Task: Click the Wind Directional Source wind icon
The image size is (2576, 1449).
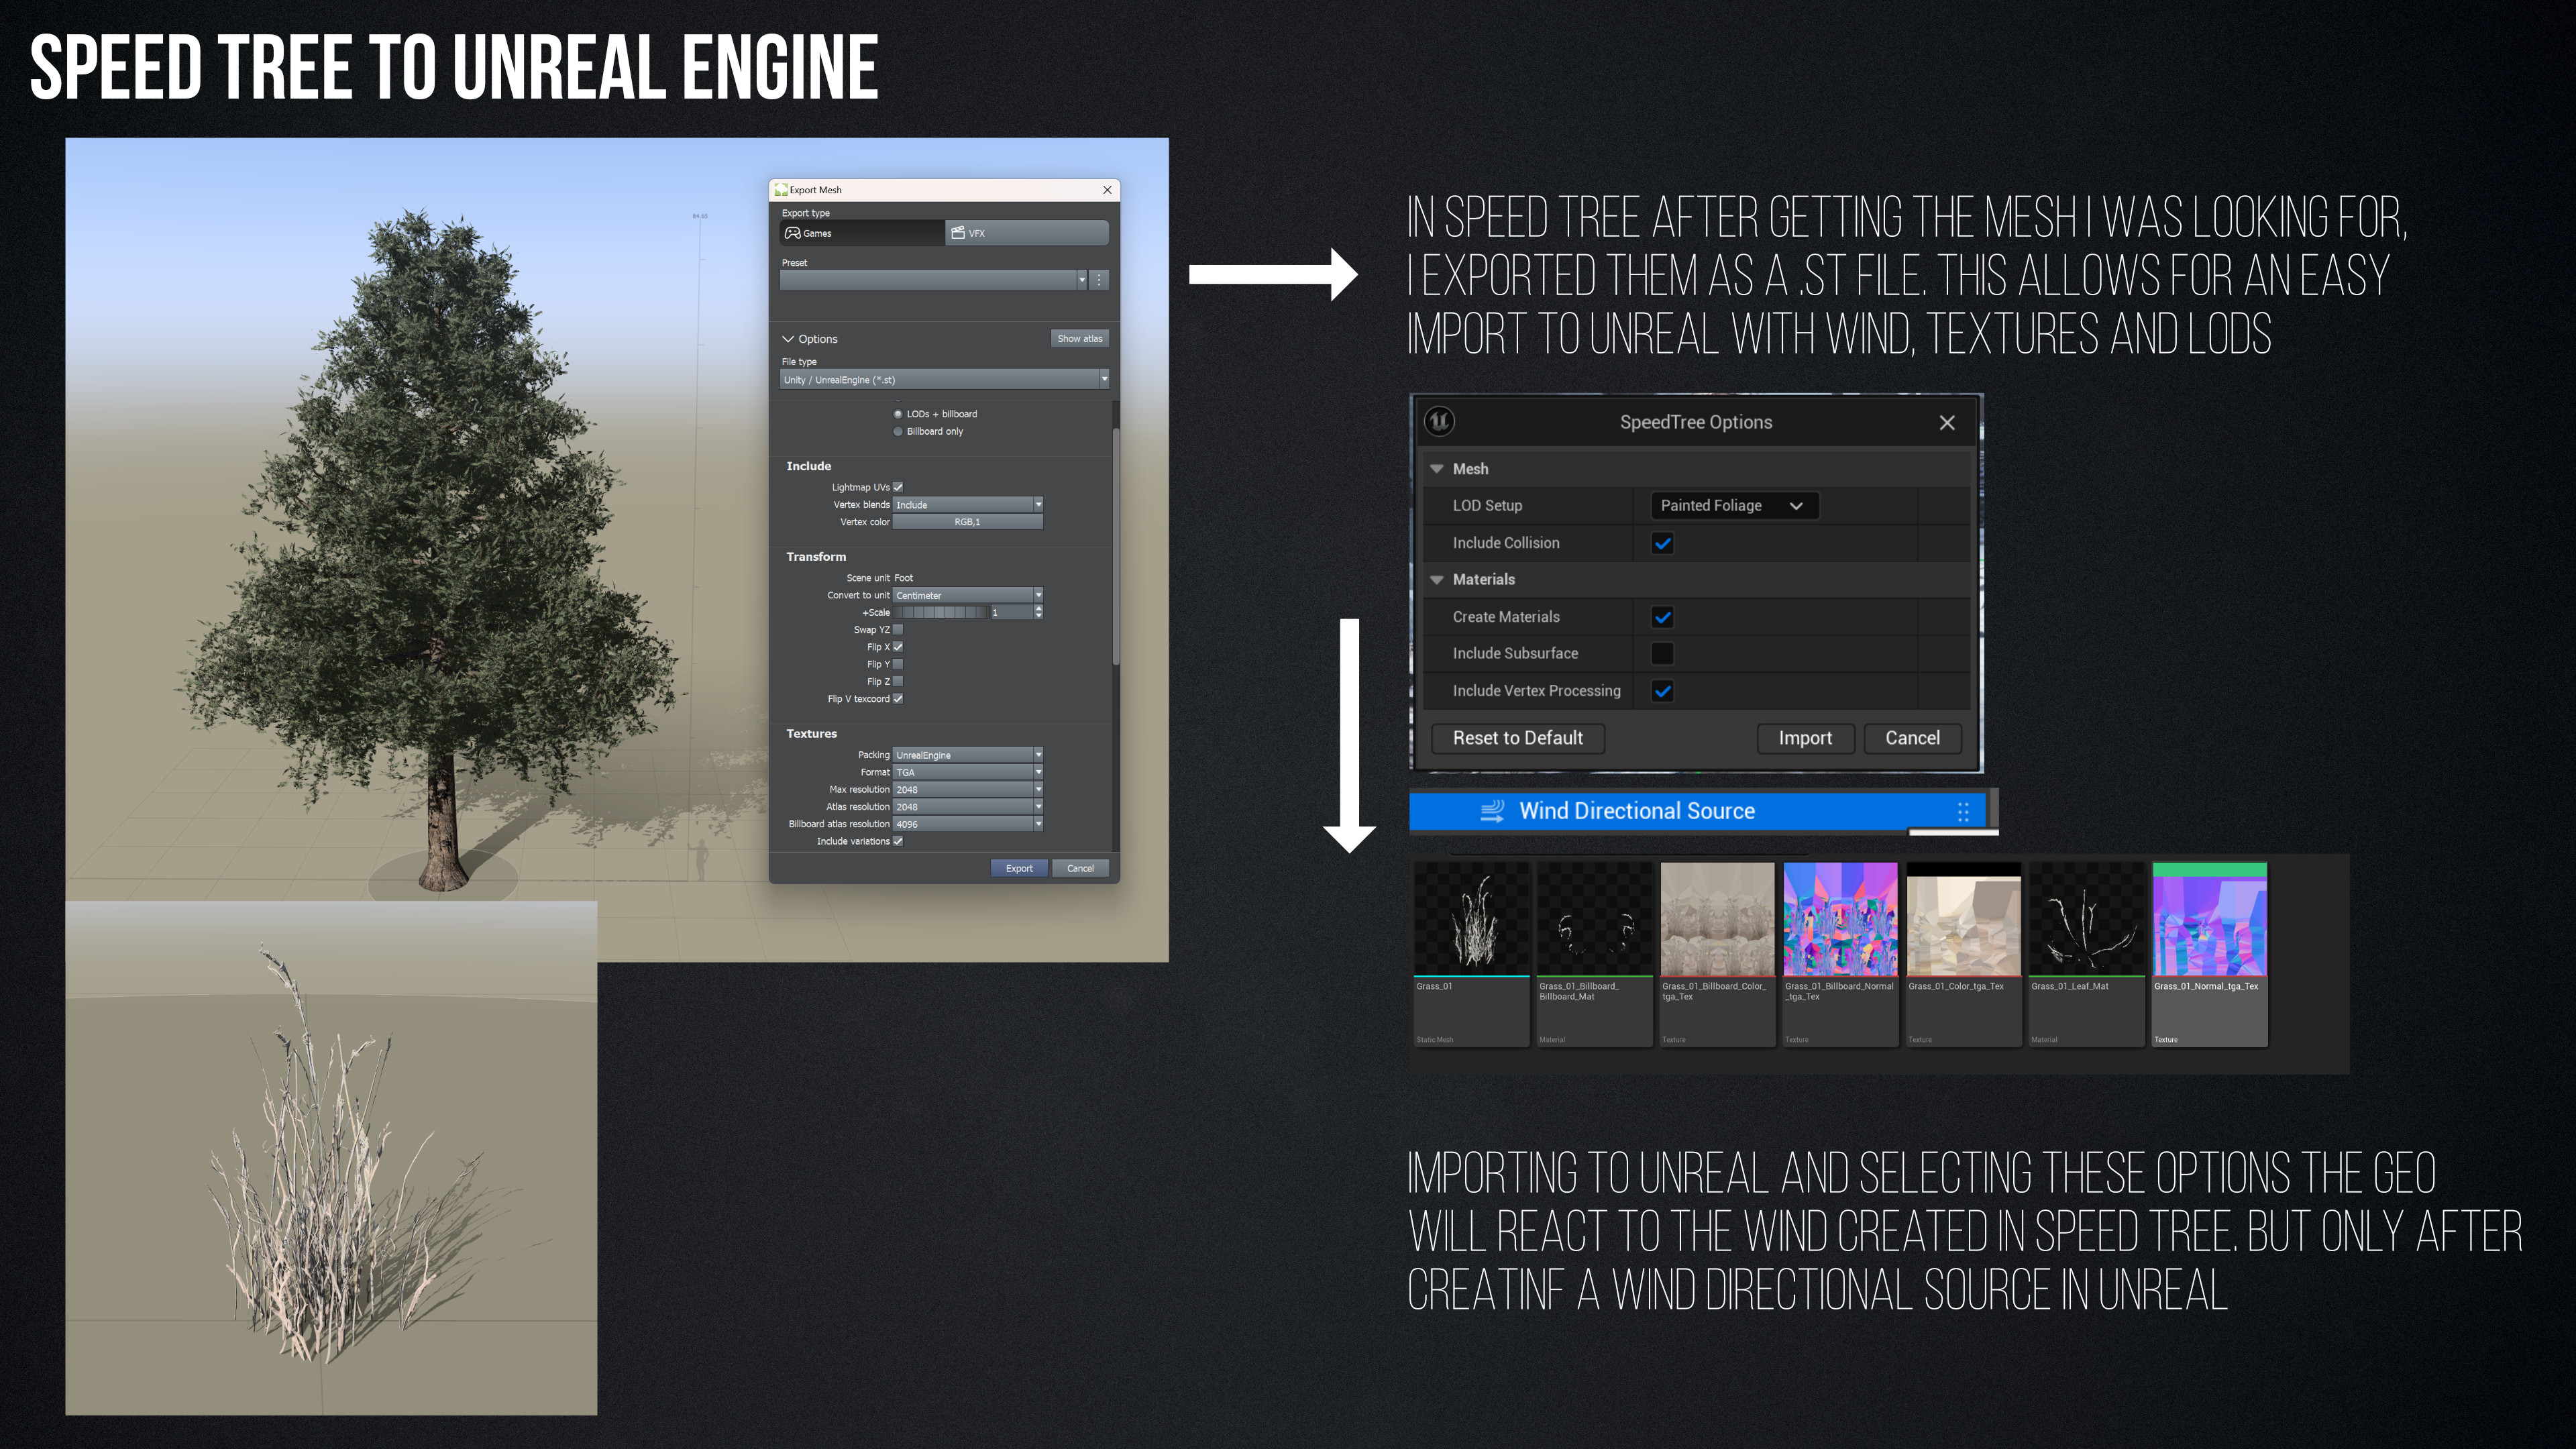Action: pyautogui.click(x=1492, y=811)
